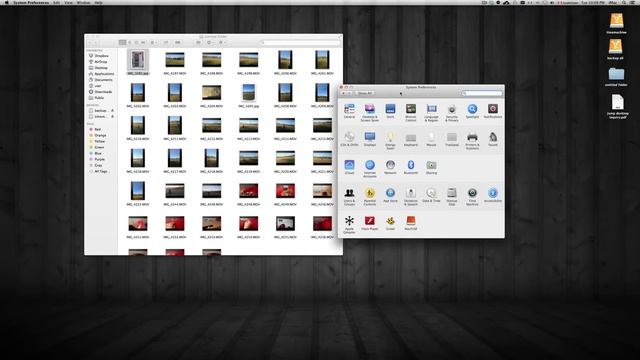Open the General preferences pane
The width and height of the screenshot is (640, 360).
(x=349, y=111)
